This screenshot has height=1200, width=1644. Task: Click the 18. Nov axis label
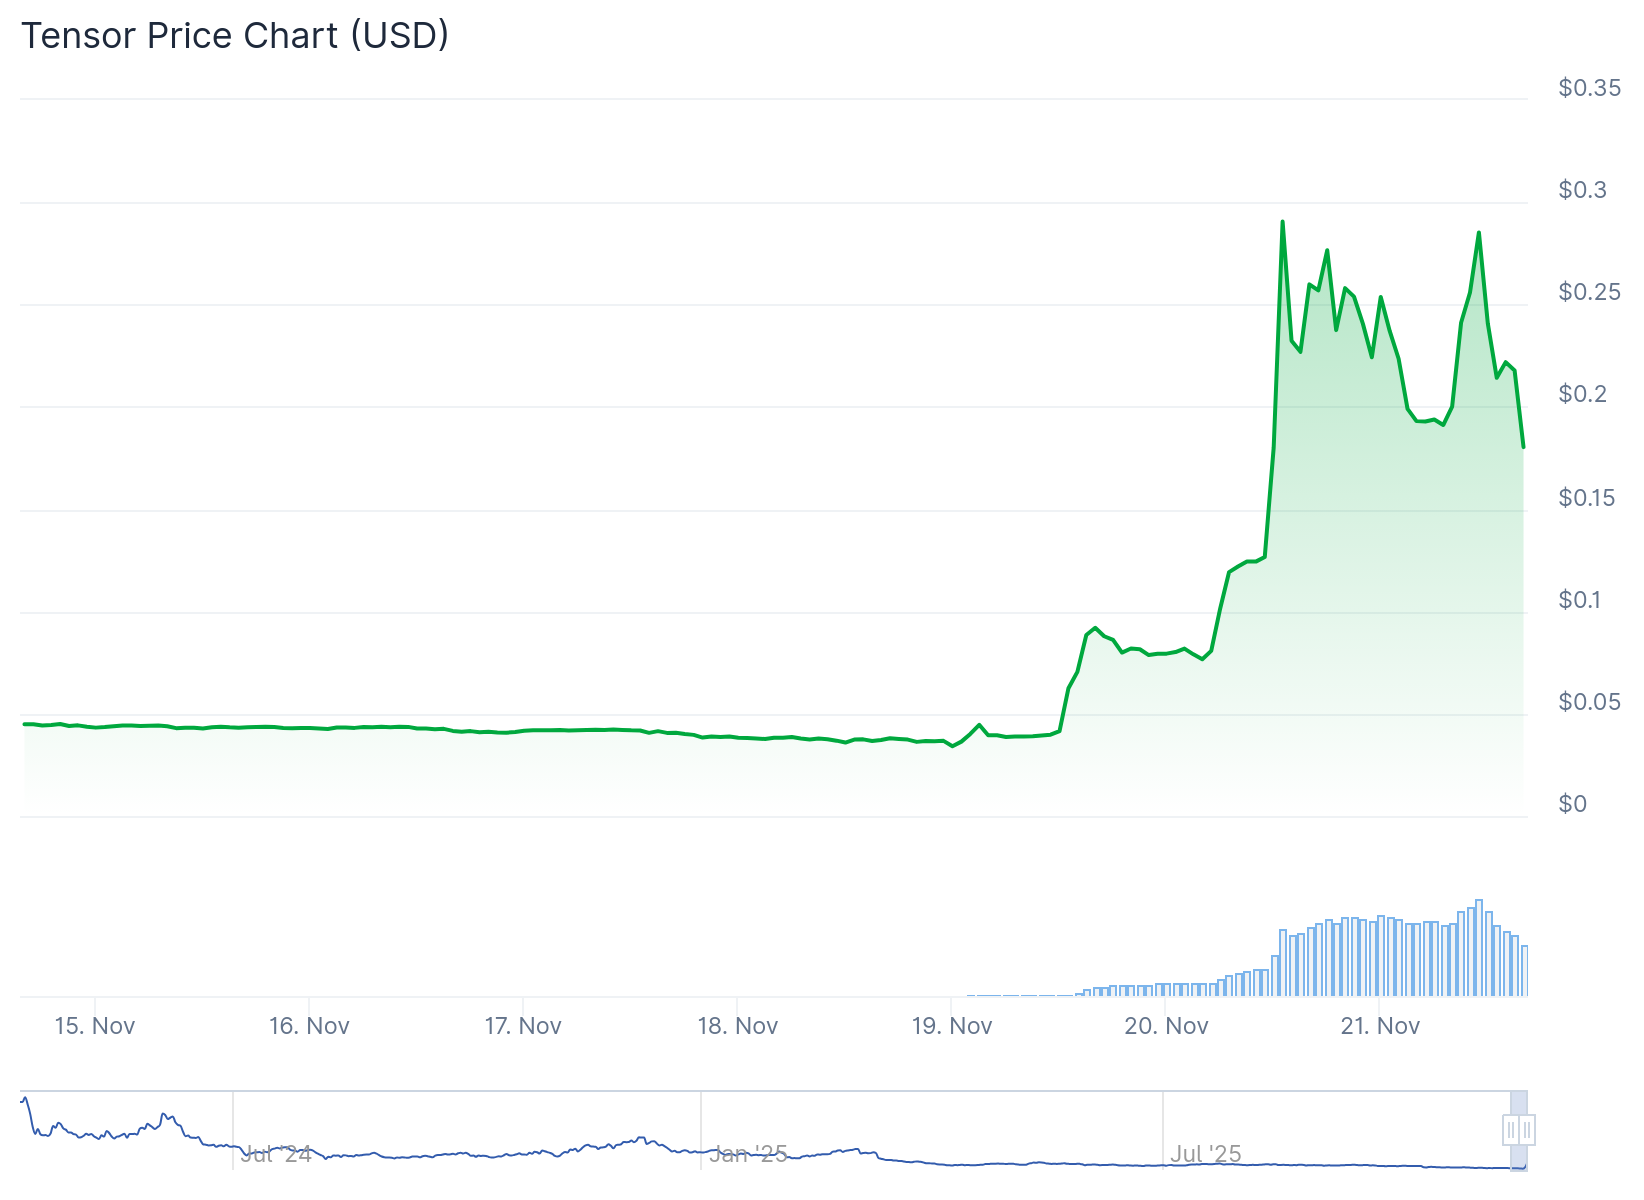click(x=738, y=1026)
